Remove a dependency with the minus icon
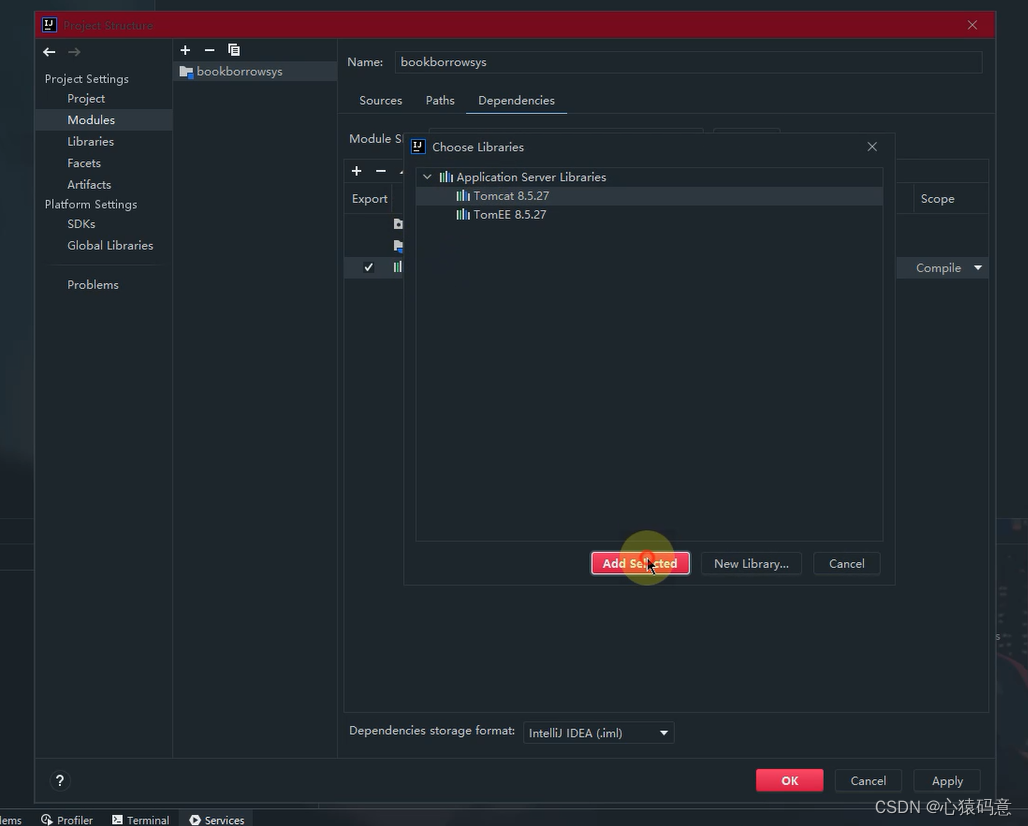 [x=381, y=170]
